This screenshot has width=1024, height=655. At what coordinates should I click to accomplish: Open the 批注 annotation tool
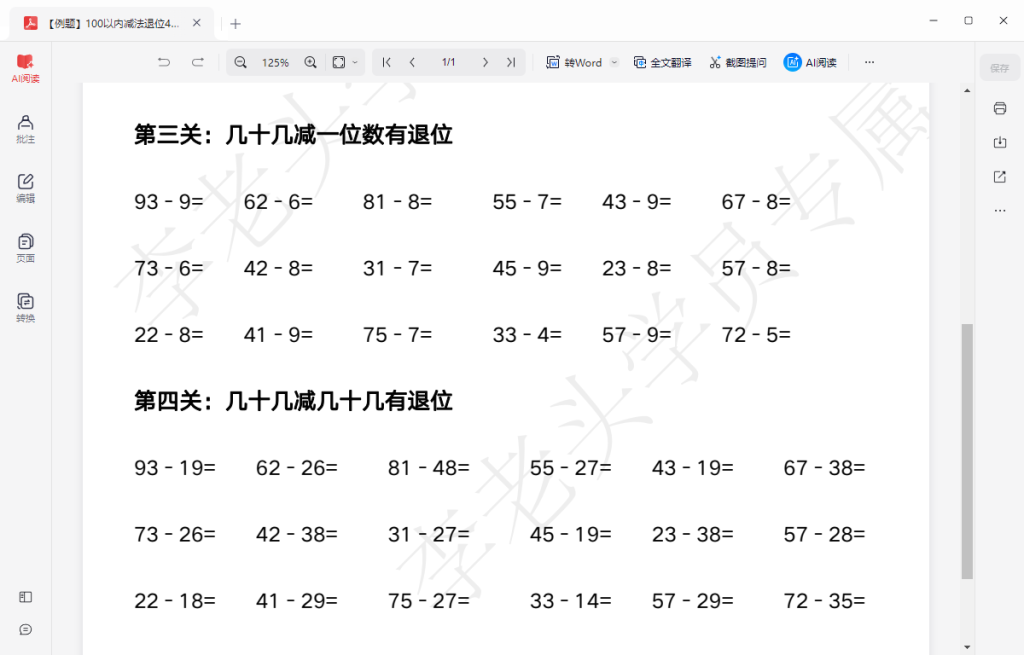click(25, 127)
